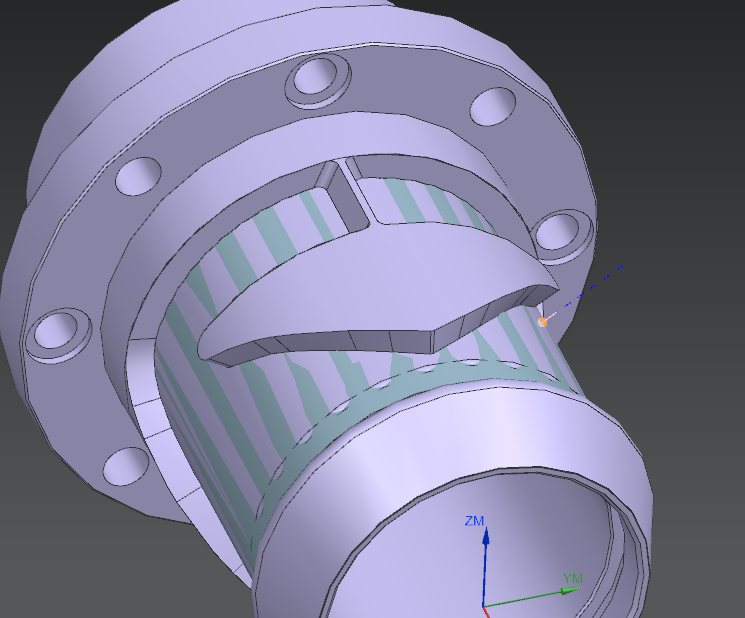This screenshot has height=618, width=745.
Task: Click the ZM axis label
Action: [475, 521]
